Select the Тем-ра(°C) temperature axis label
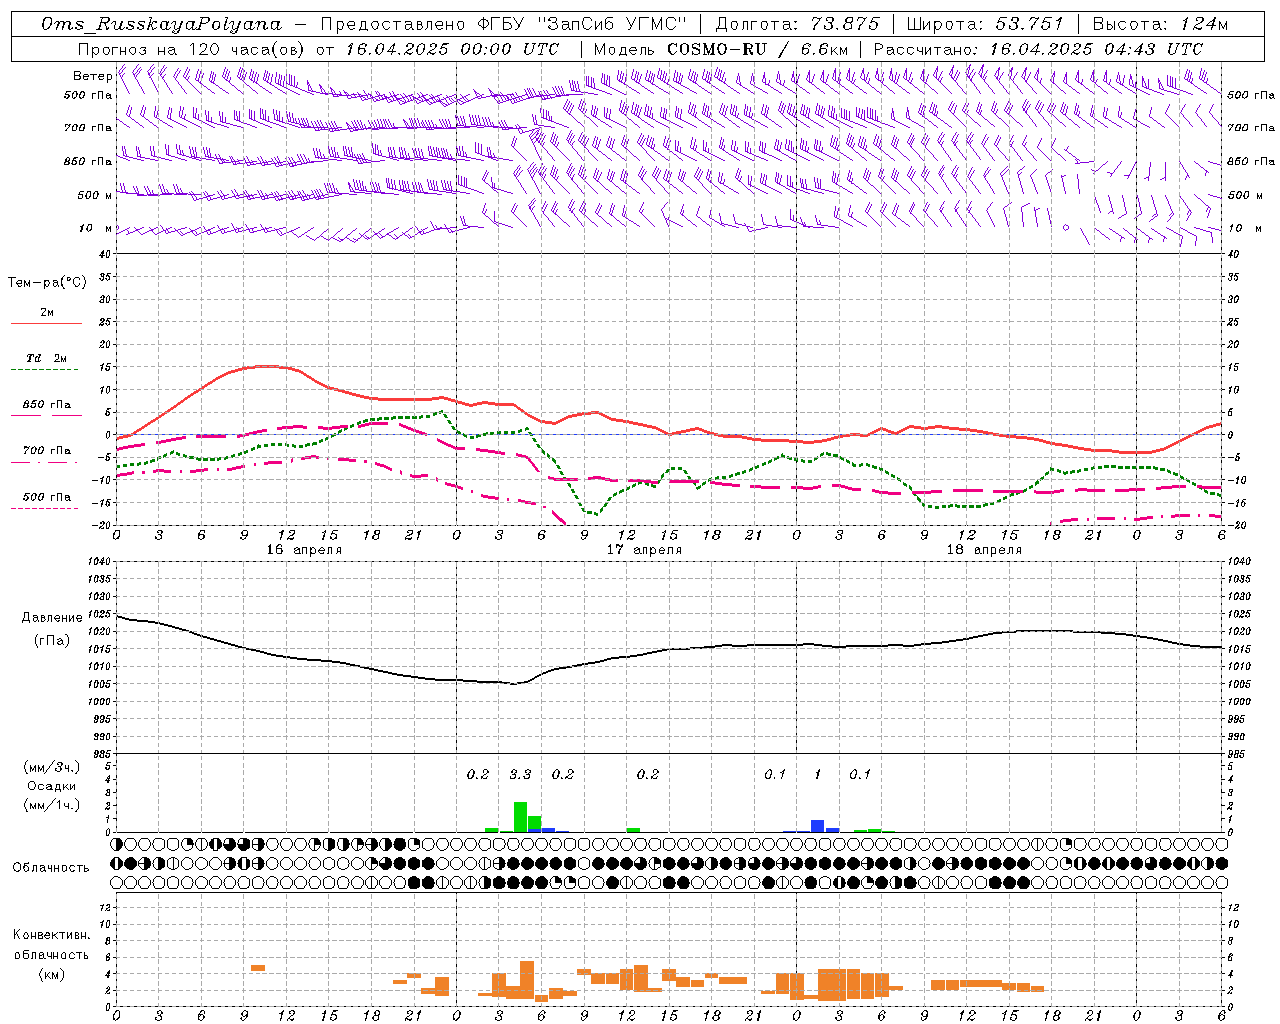 click(47, 283)
